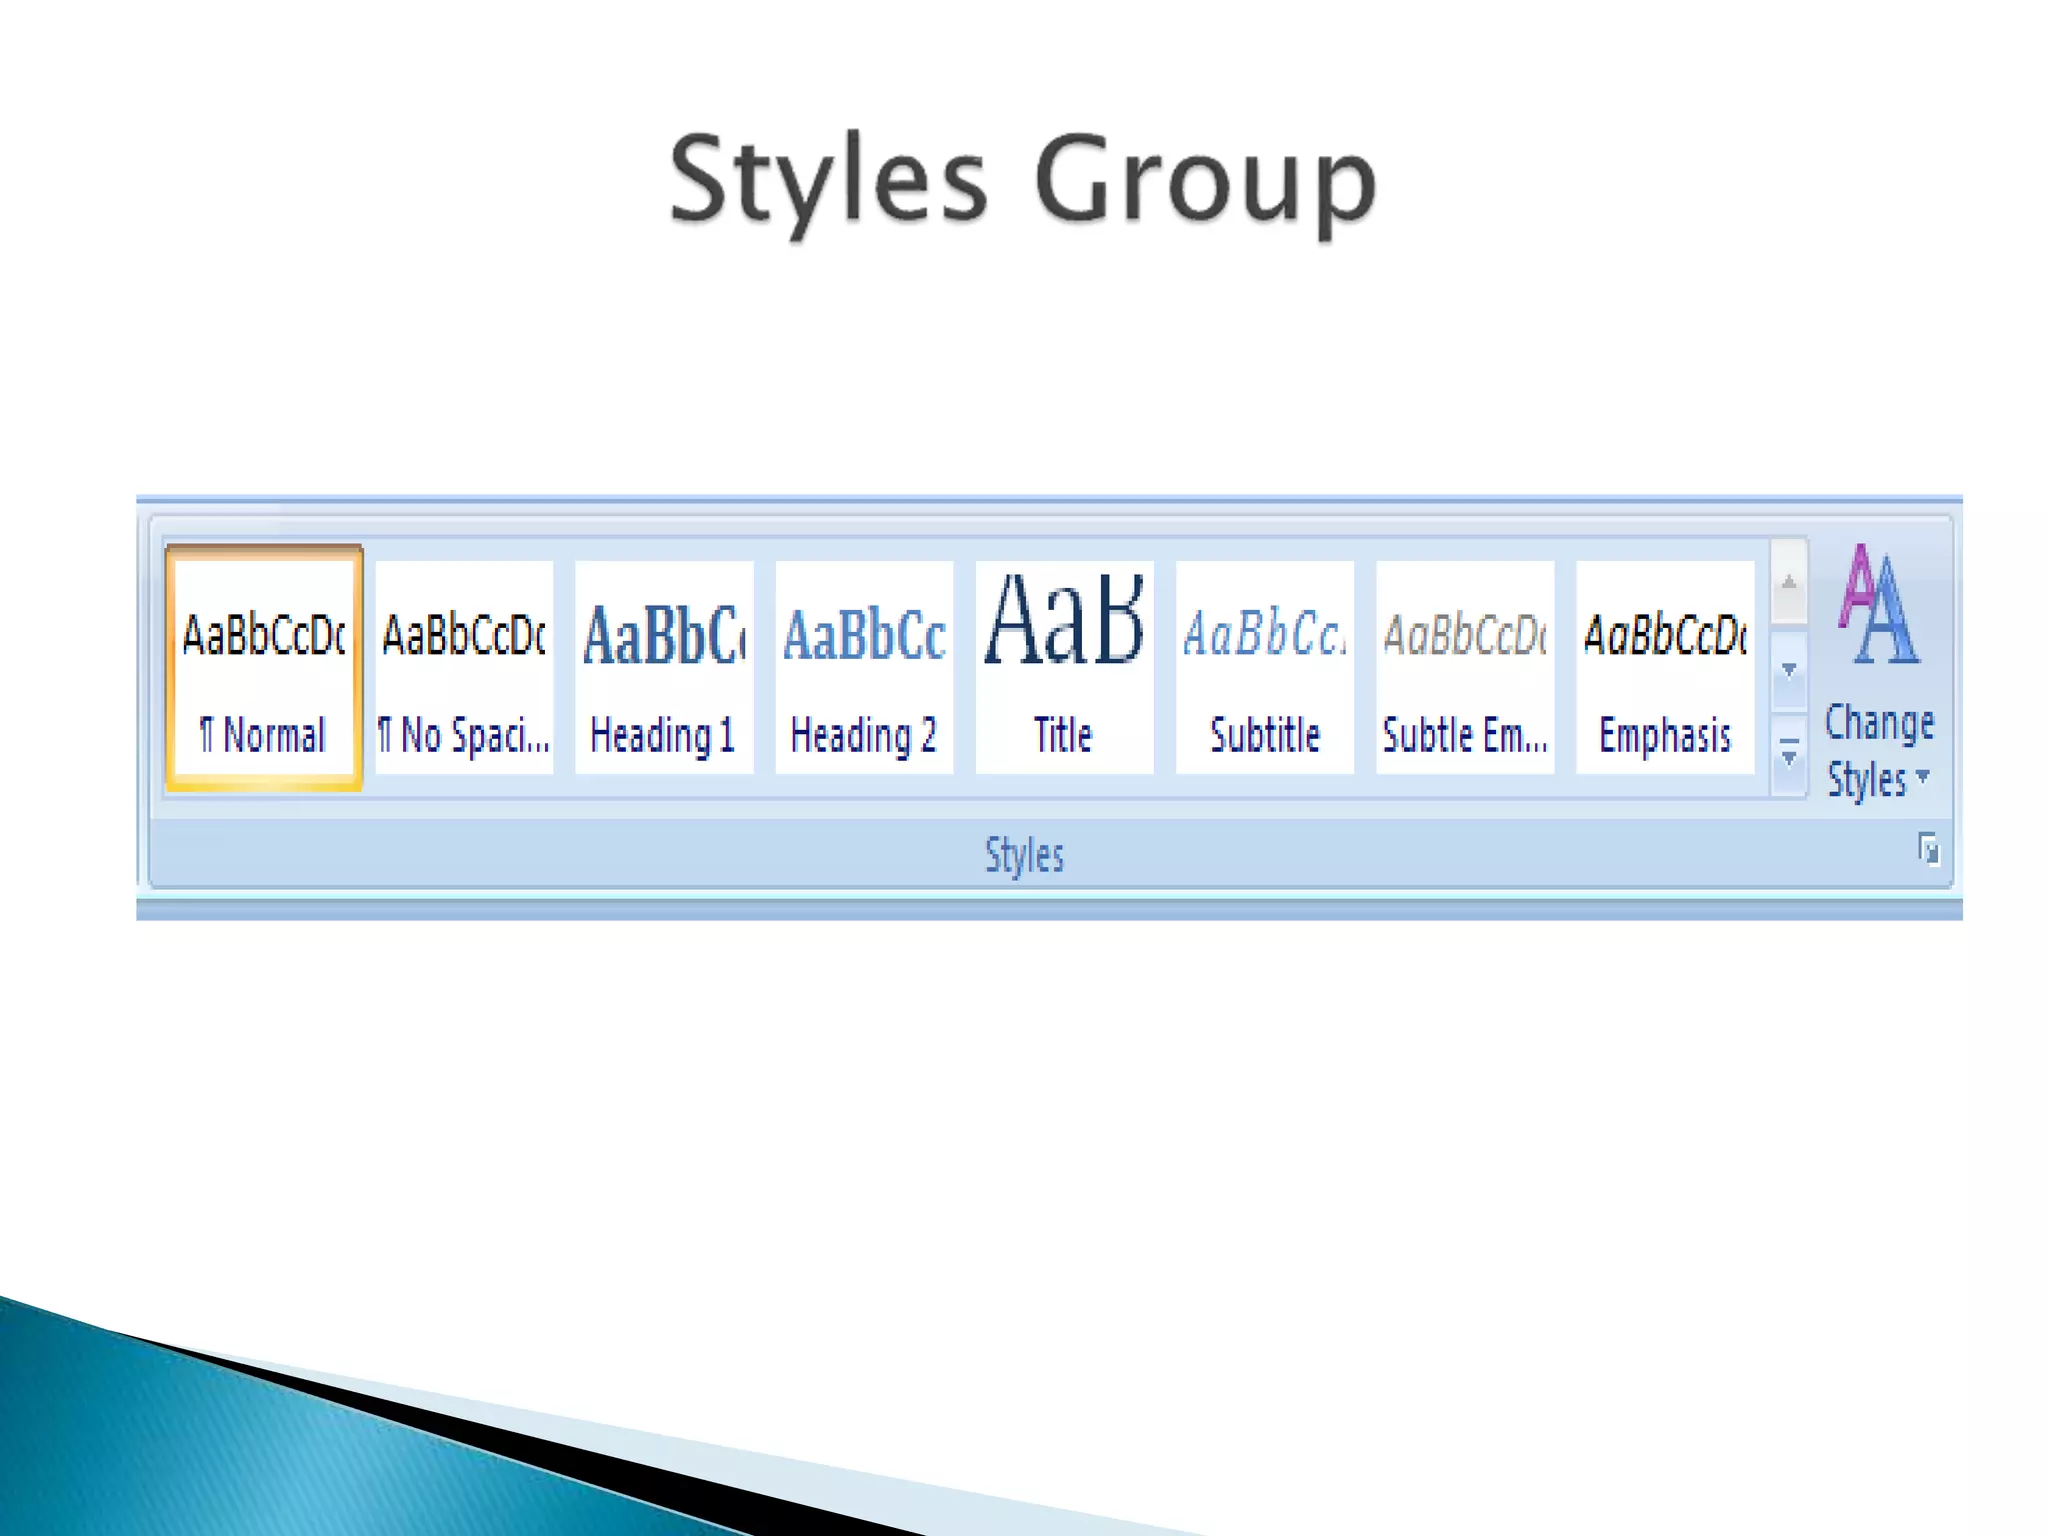The width and height of the screenshot is (2048, 1536).
Task: Pick the Subtle Emphasis style
Action: pos(1465,667)
